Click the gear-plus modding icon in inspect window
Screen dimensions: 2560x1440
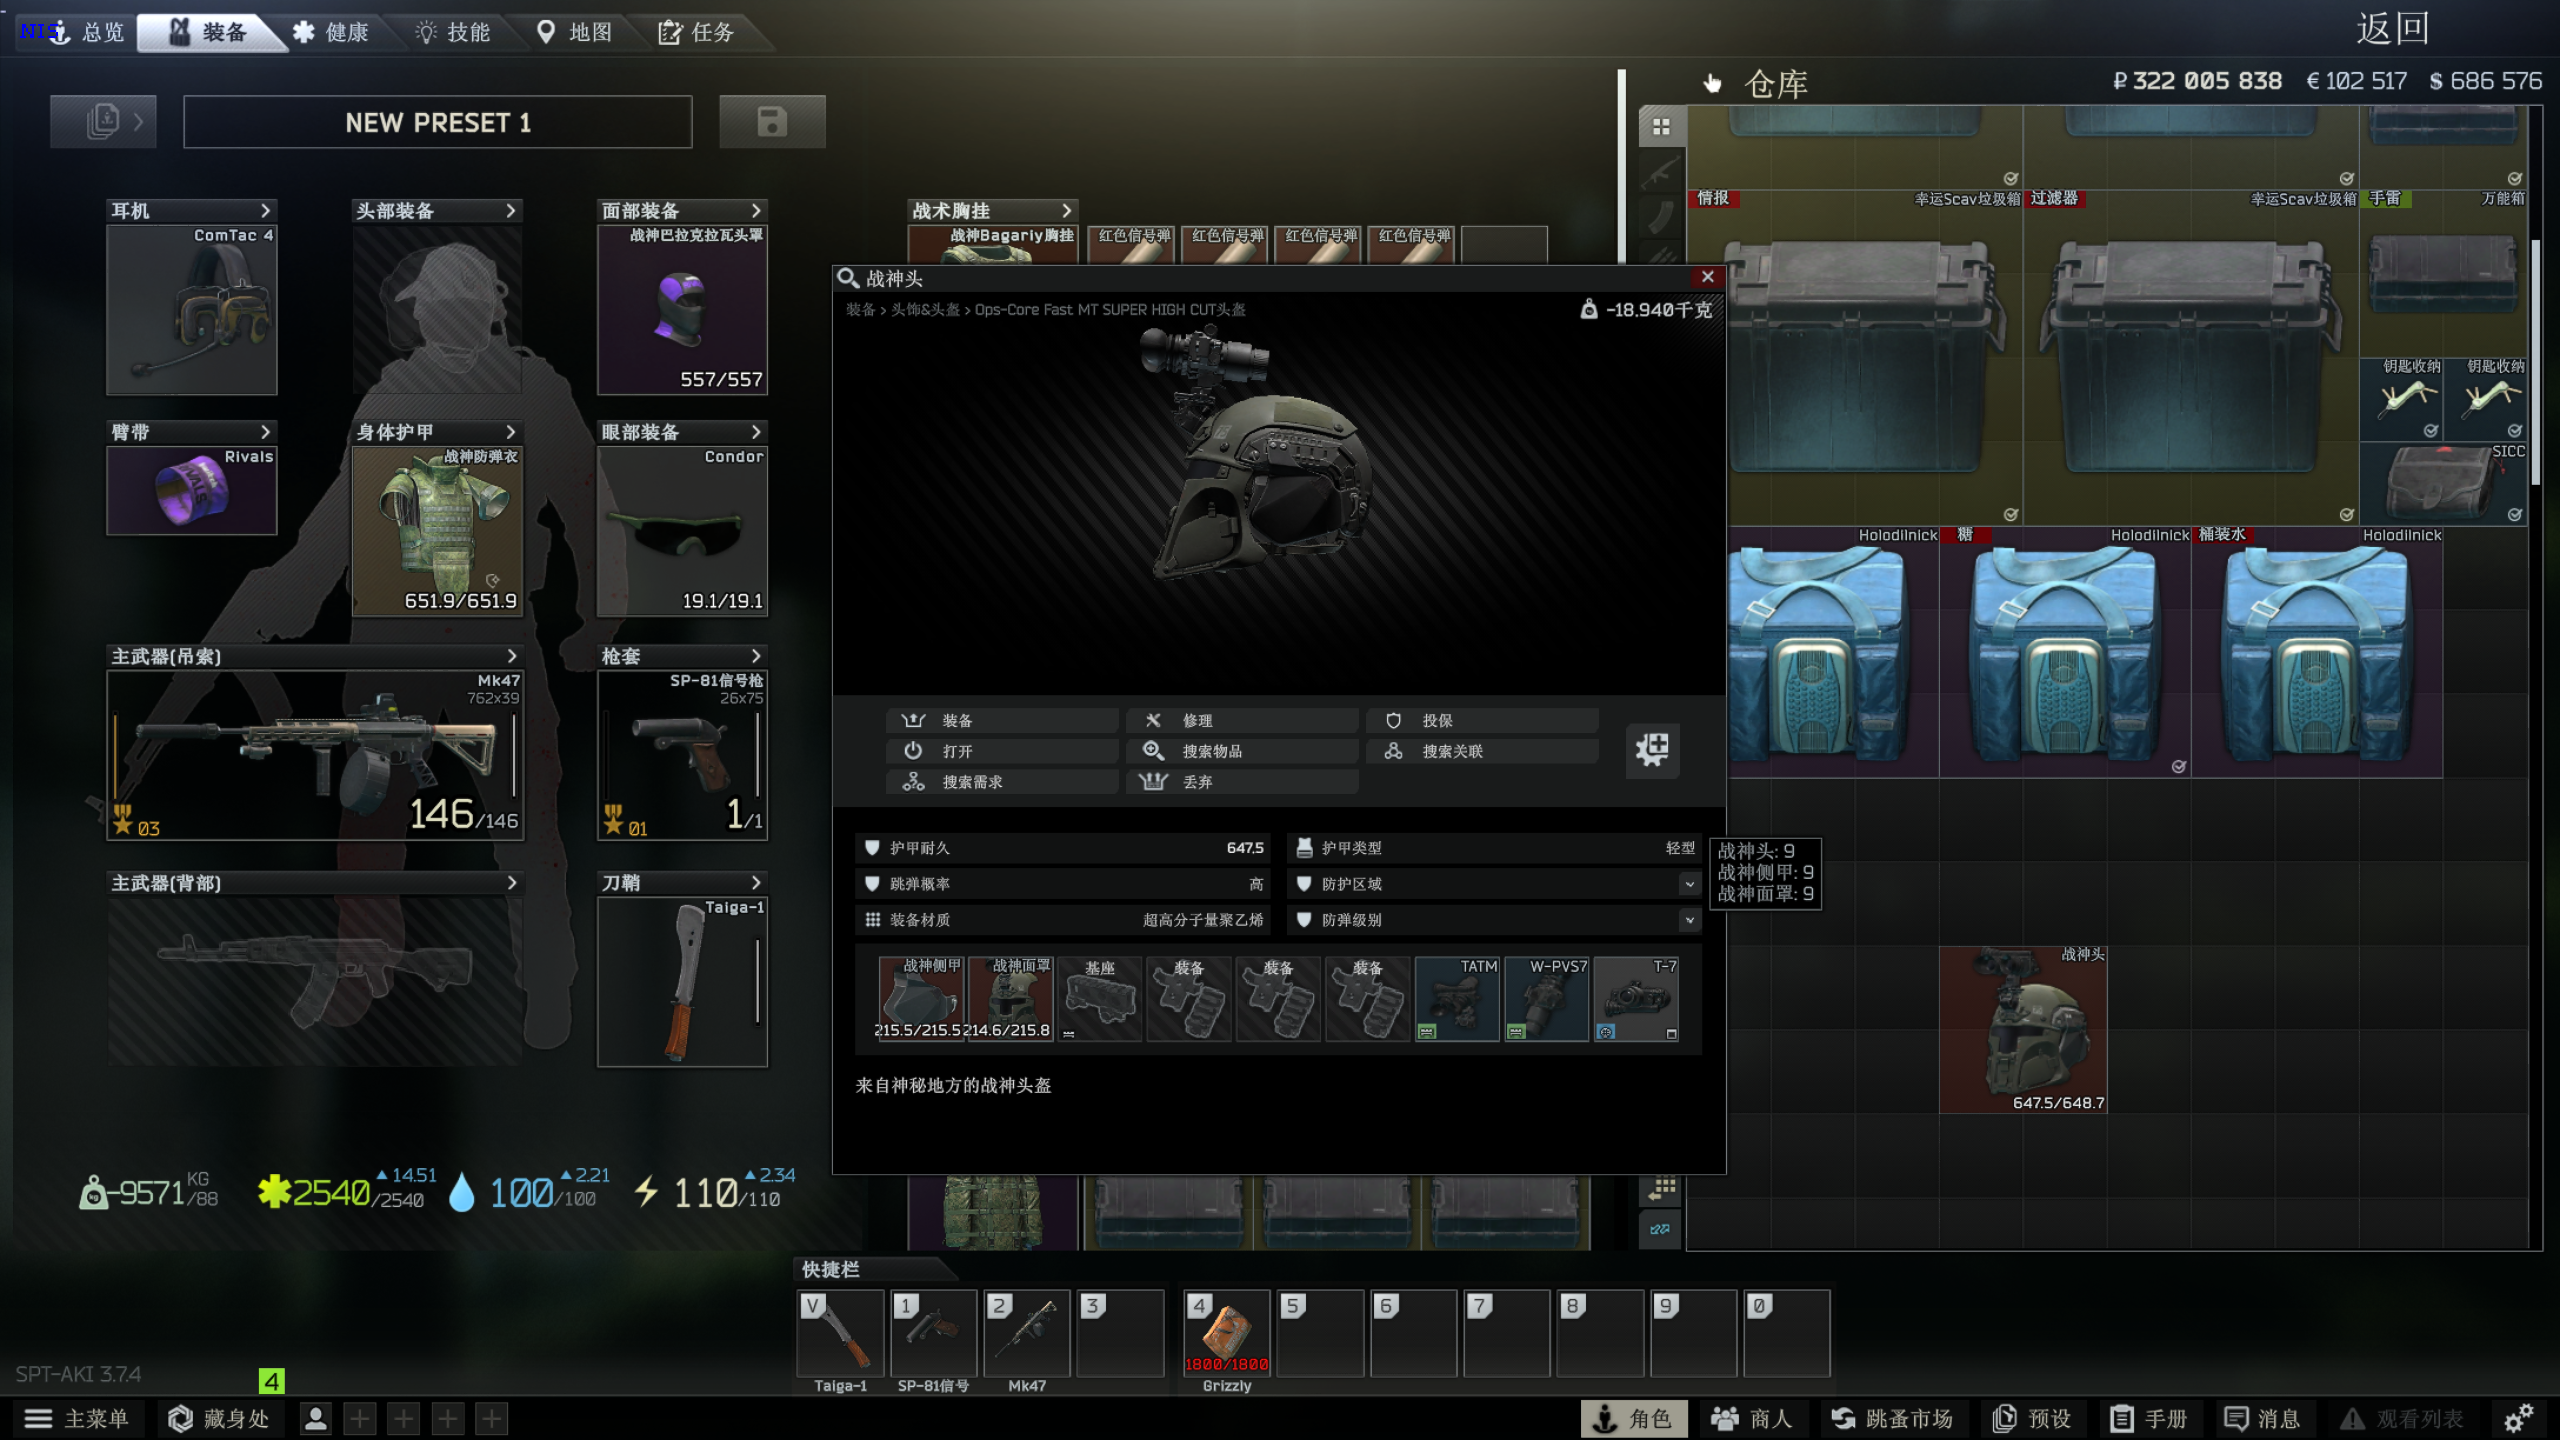[1652, 749]
